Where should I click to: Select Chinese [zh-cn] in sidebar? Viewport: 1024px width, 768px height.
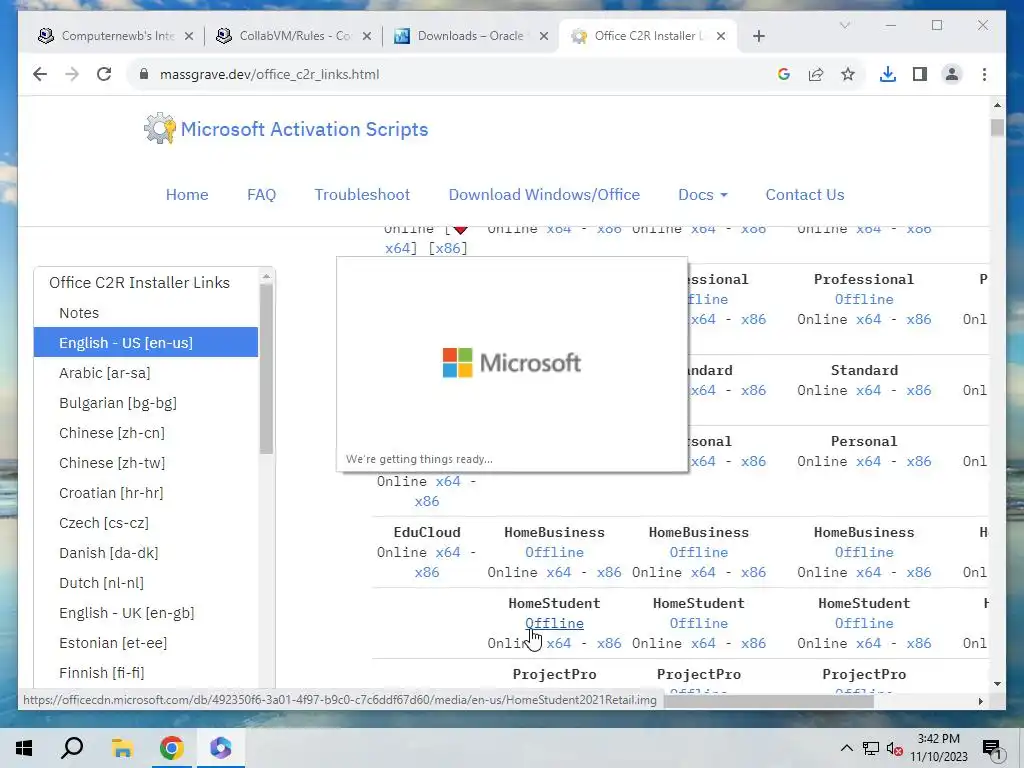(112, 433)
